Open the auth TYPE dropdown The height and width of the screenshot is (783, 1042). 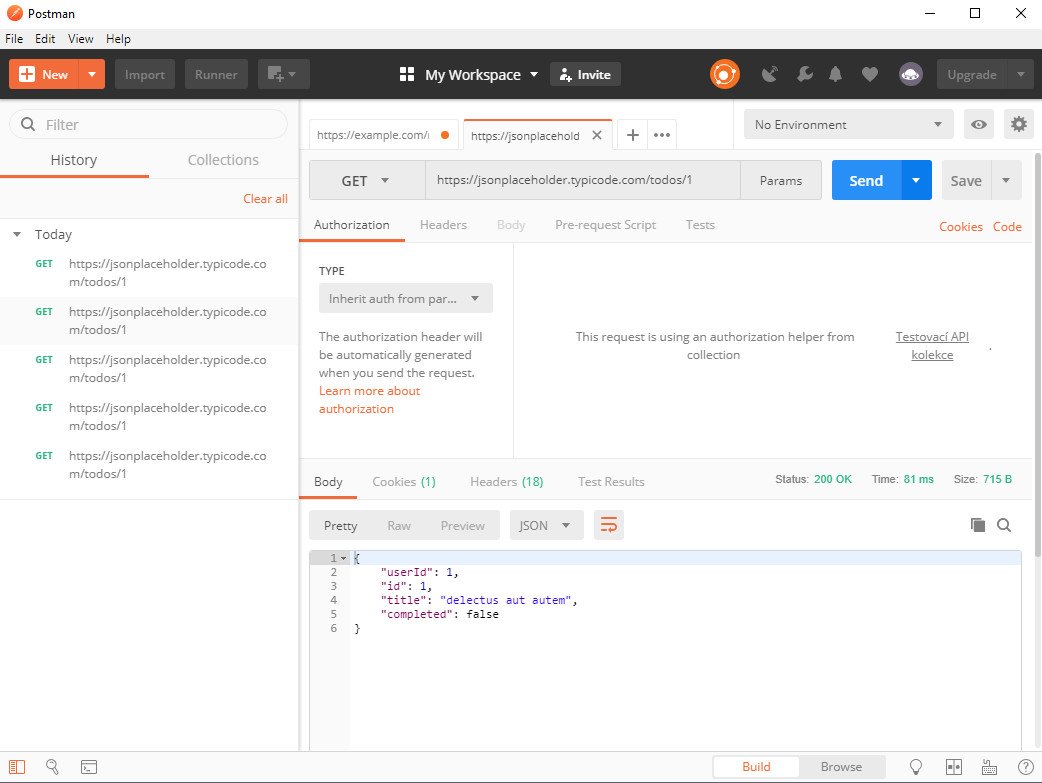pyautogui.click(x=405, y=298)
